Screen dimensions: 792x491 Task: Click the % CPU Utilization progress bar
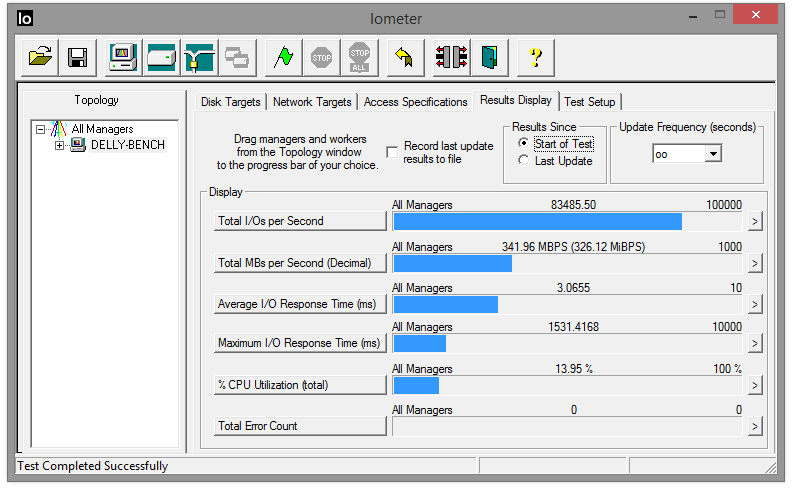click(567, 385)
